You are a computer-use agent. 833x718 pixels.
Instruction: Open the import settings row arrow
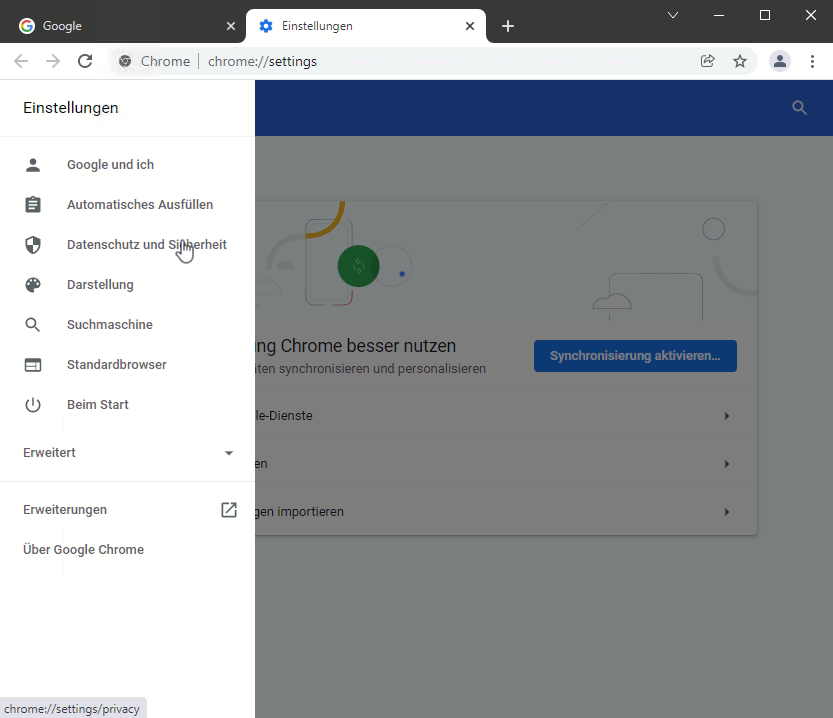click(727, 512)
